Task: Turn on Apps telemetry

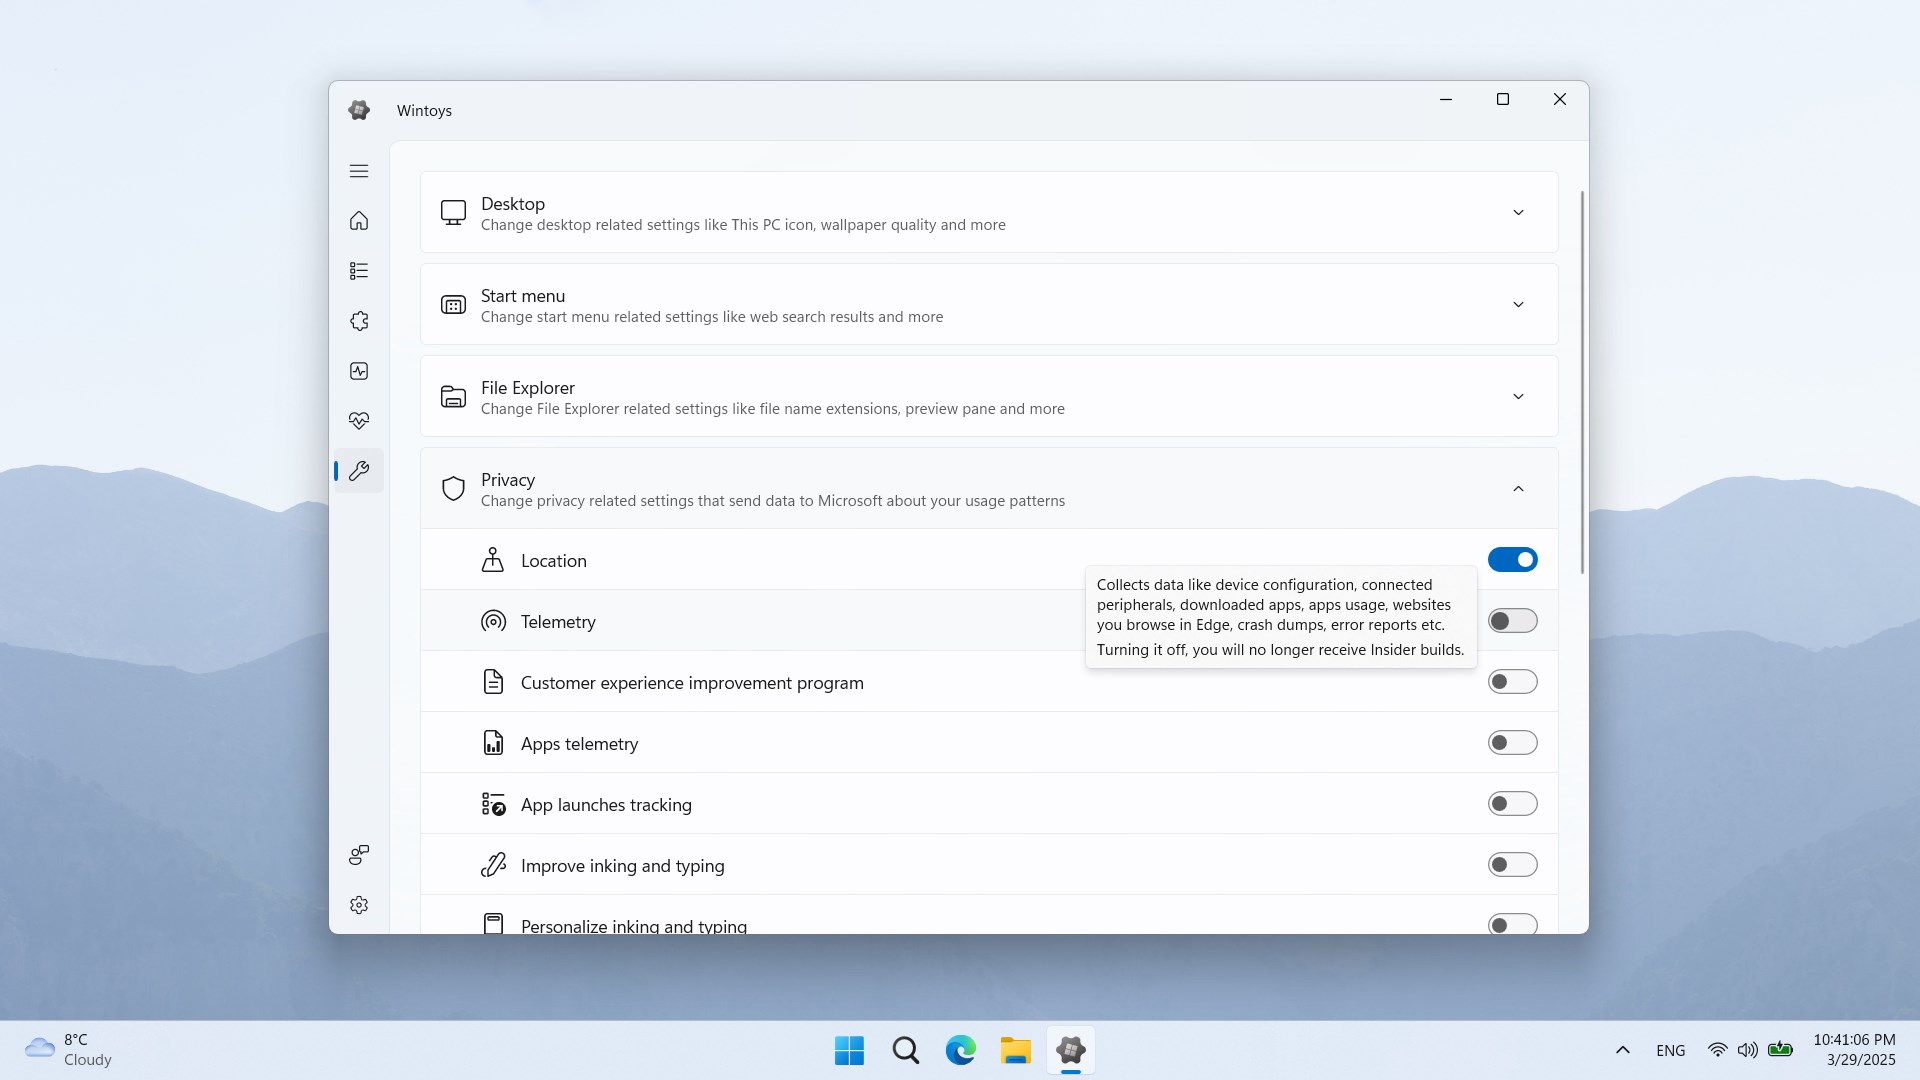Action: point(1513,742)
